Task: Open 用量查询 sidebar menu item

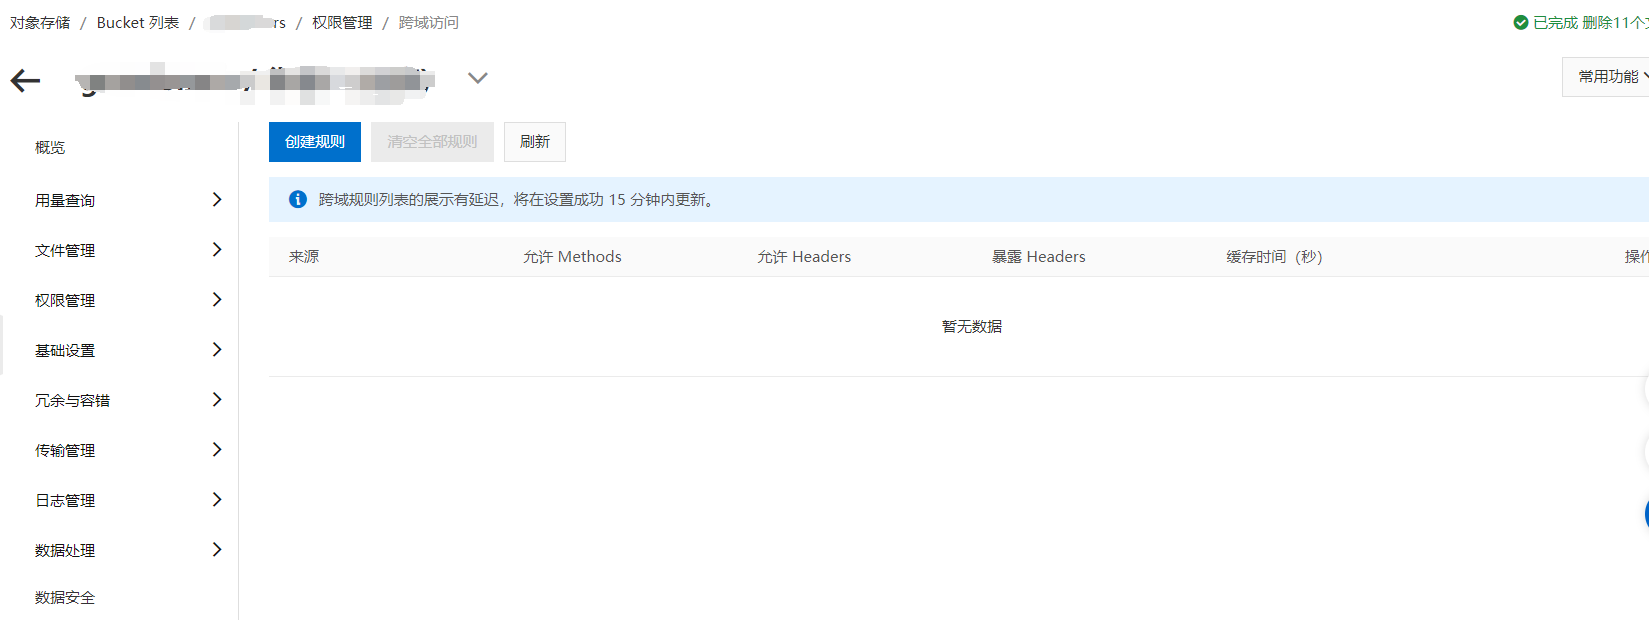Action: point(65,200)
